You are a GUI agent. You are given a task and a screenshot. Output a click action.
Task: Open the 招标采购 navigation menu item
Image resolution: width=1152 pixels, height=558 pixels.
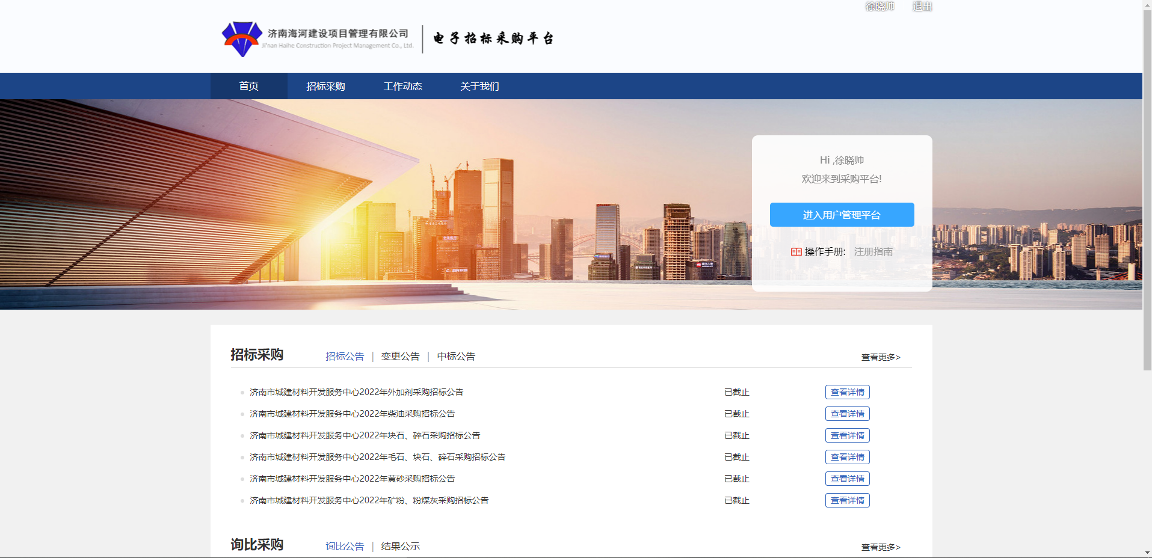326,87
